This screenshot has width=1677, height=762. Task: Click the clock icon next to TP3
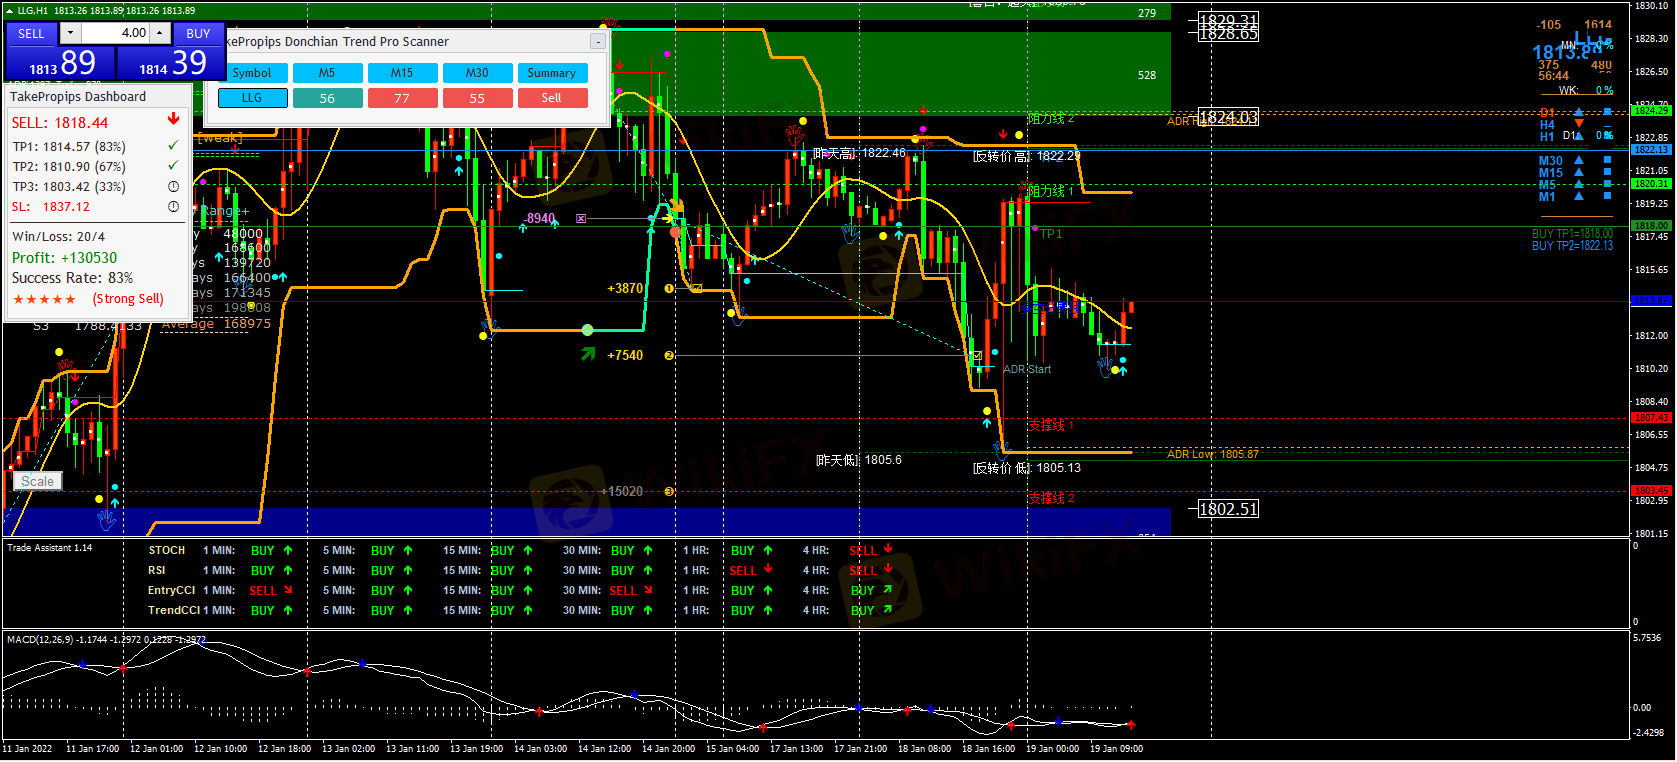pyautogui.click(x=173, y=187)
